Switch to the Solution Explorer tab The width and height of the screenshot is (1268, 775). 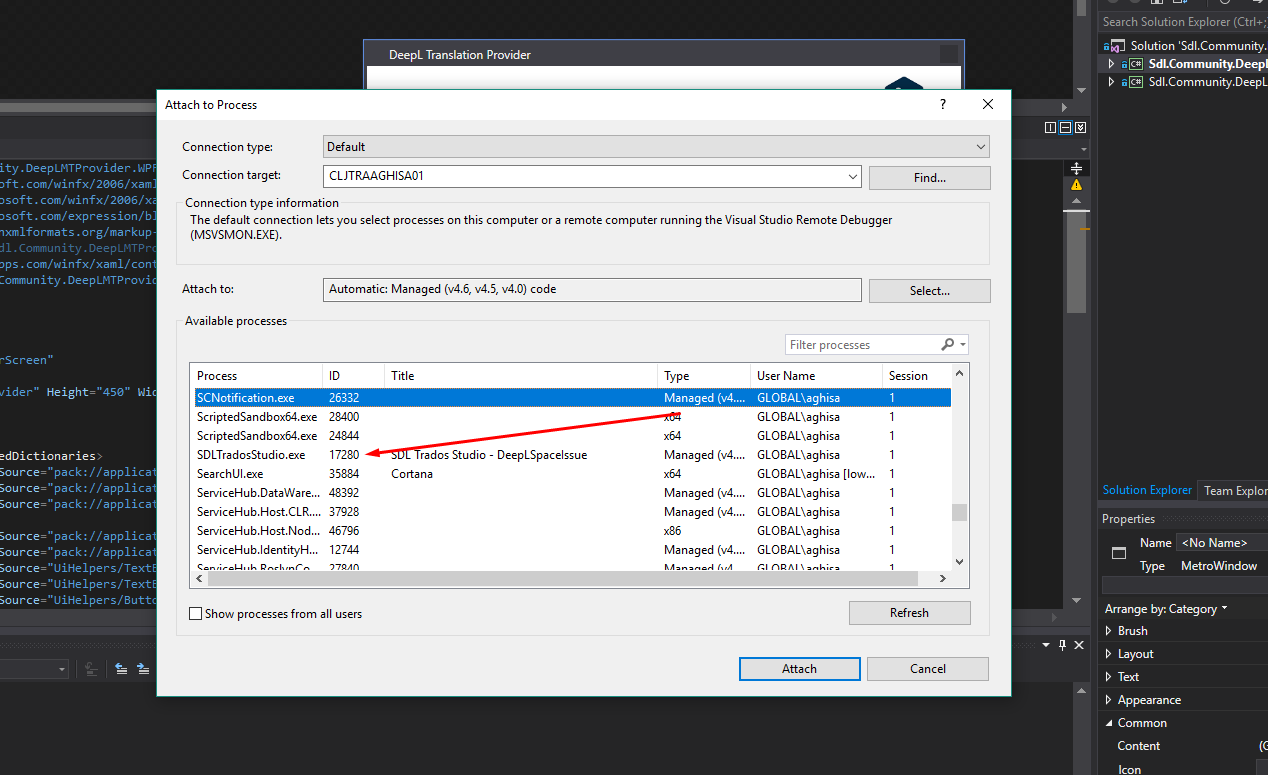[1147, 490]
